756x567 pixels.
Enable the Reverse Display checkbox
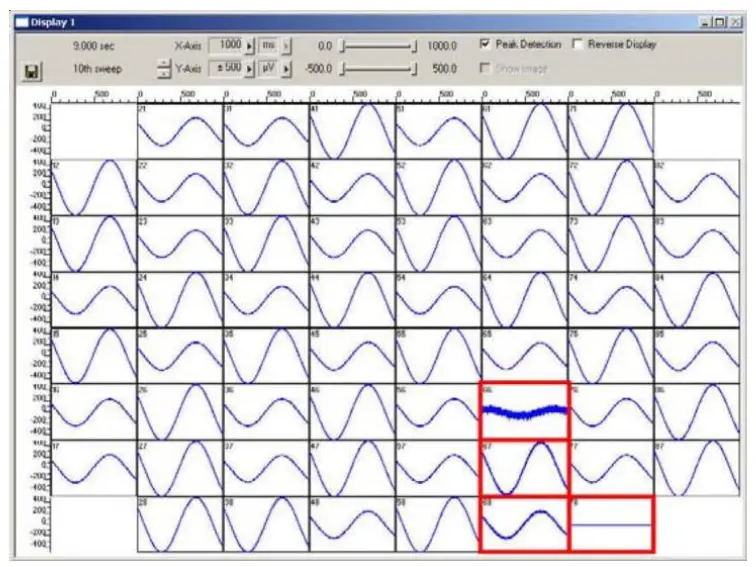point(577,44)
